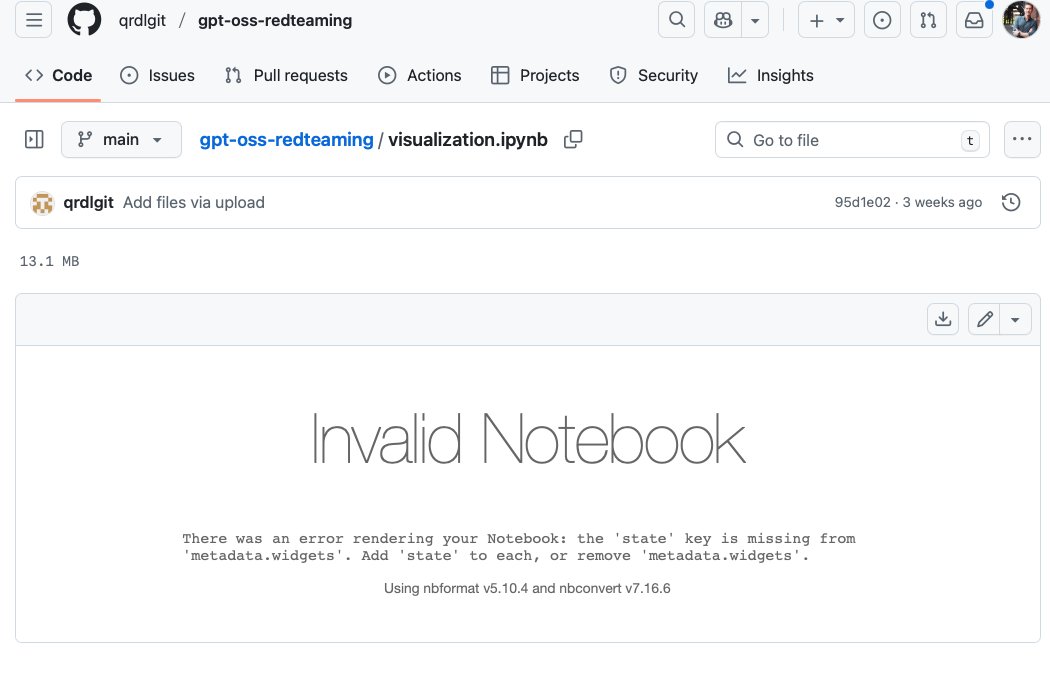Open the notifications inbox

(974, 20)
